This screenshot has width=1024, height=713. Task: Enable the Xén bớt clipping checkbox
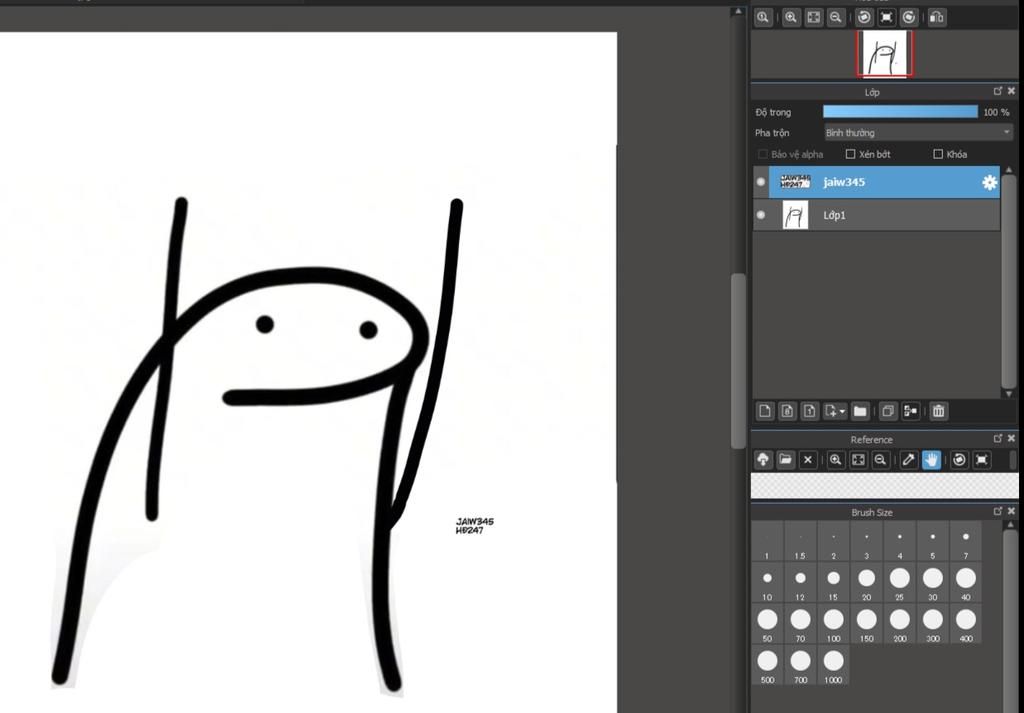pos(850,154)
